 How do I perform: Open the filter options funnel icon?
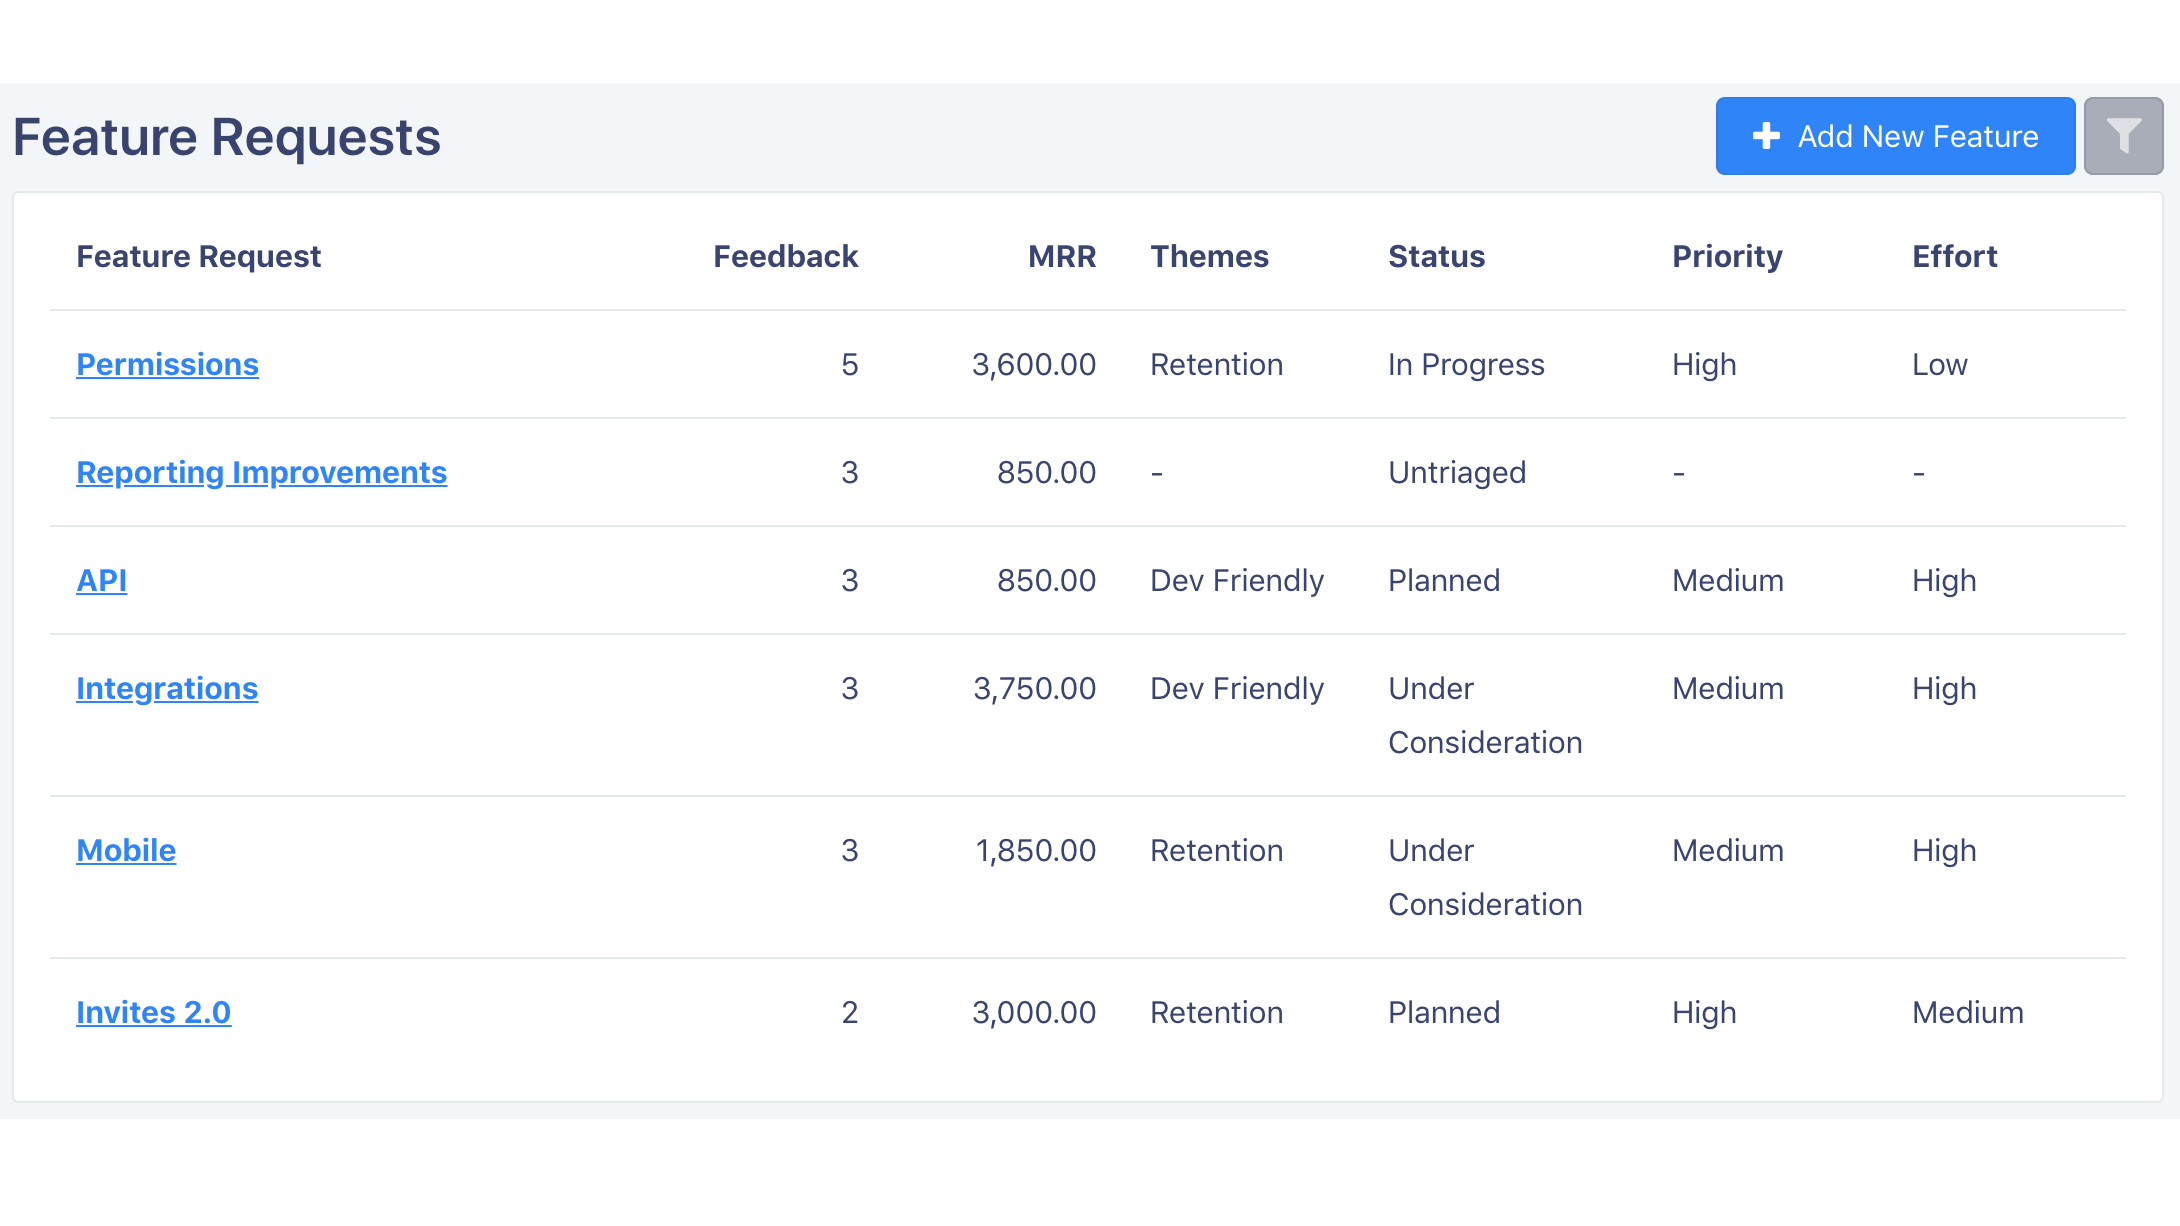click(2123, 135)
